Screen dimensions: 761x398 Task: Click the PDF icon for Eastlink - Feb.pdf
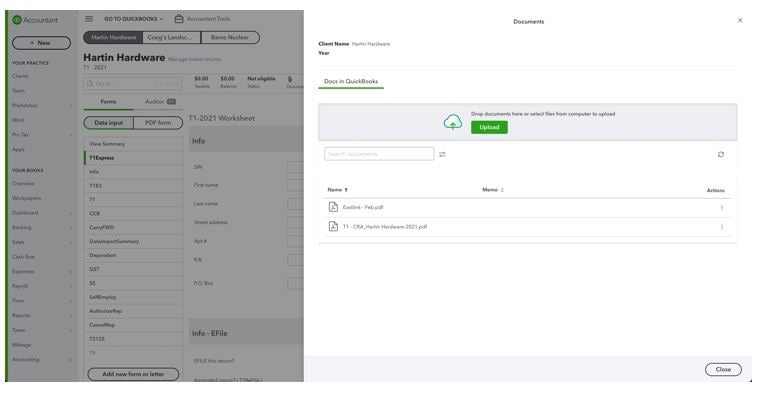[x=333, y=207]
